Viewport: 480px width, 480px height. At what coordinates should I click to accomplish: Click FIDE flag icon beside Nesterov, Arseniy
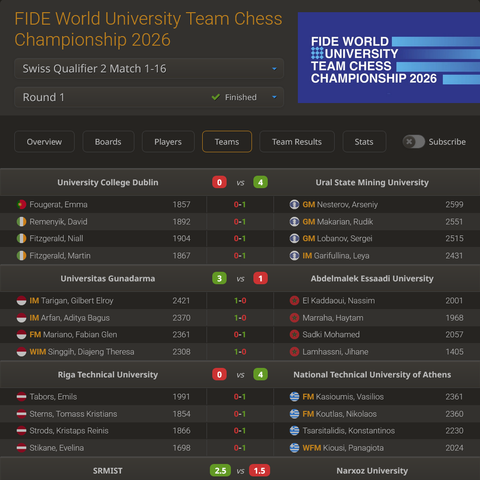click(294, 204)
